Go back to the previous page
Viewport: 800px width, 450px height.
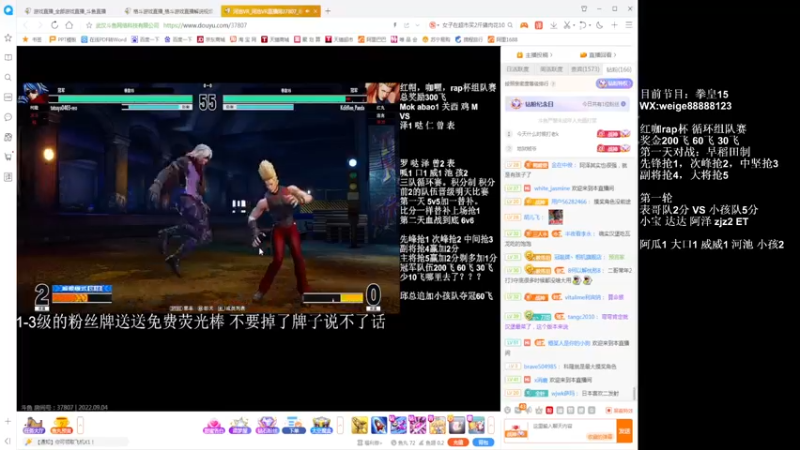26,25
